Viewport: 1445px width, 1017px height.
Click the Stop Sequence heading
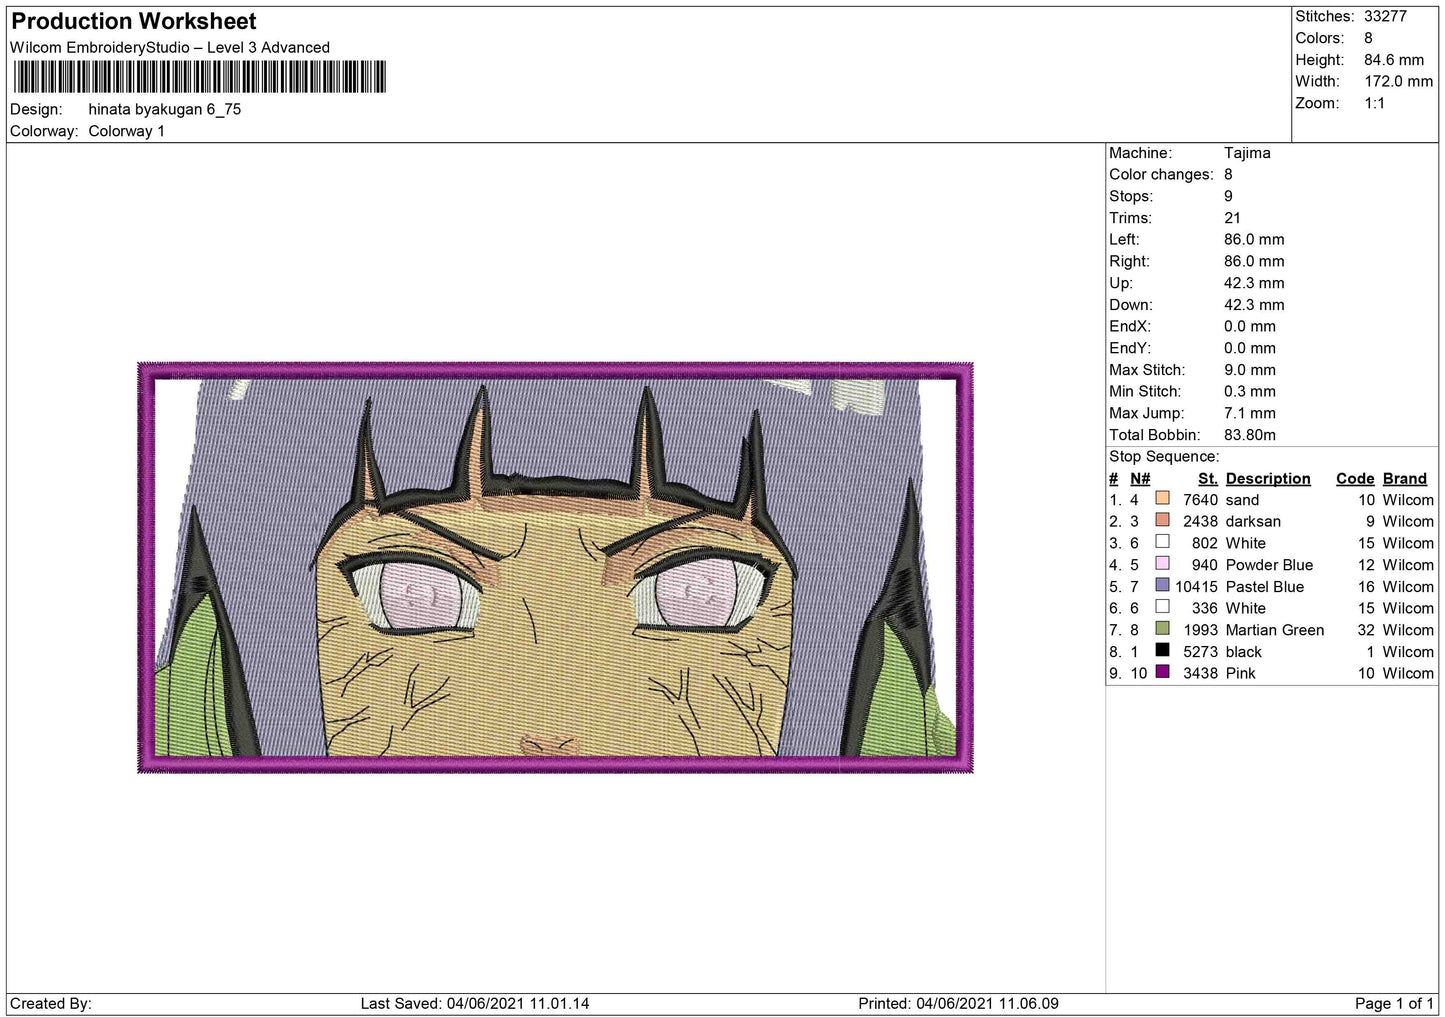click(1164, 457)
